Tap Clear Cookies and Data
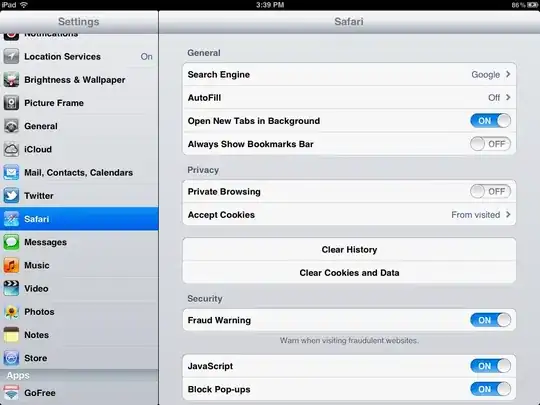Screen dimensions: 540x405 pos(349,272)
